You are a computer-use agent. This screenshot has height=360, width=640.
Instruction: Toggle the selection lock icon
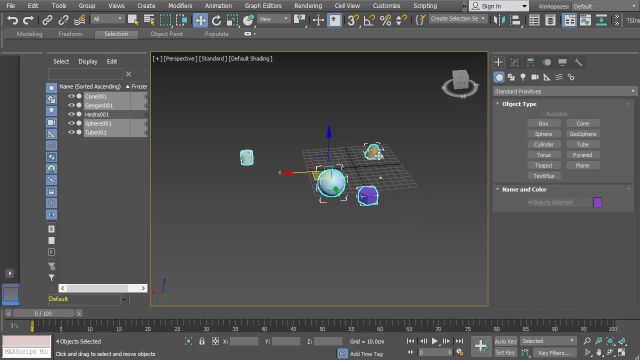click(x=202, y=341)
